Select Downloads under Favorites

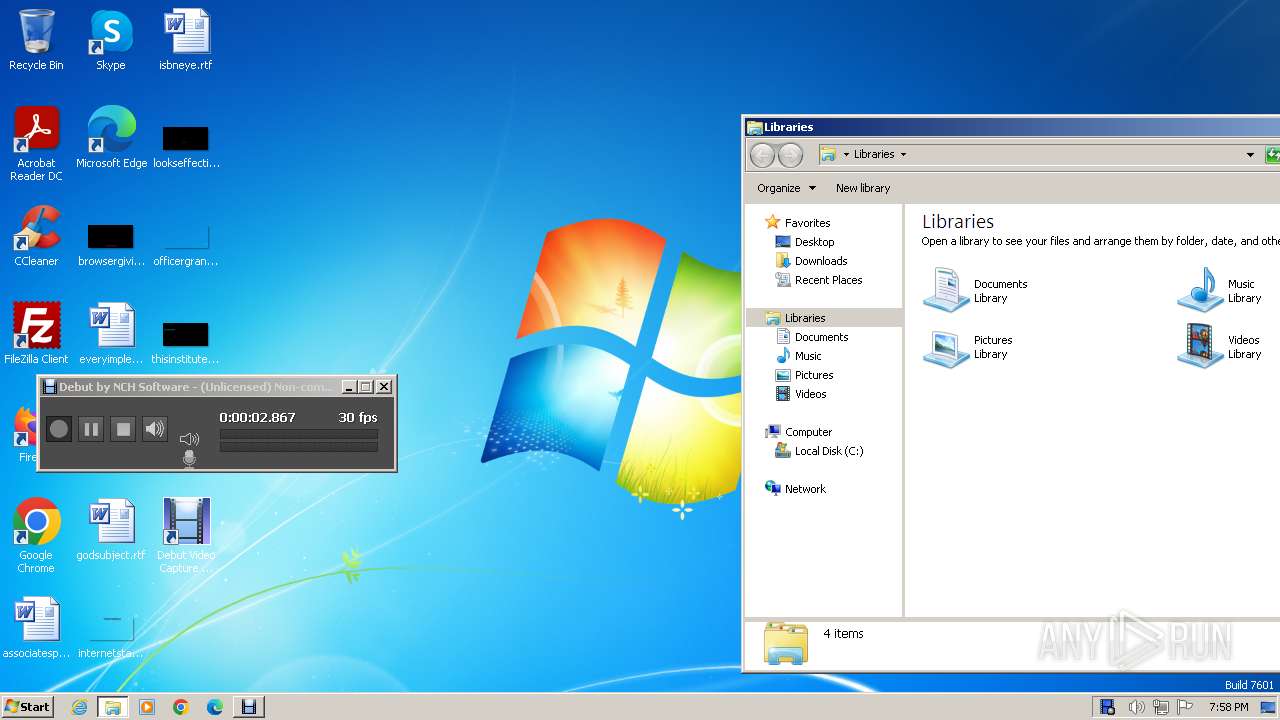pyautogui.click(x=812, y=261)
